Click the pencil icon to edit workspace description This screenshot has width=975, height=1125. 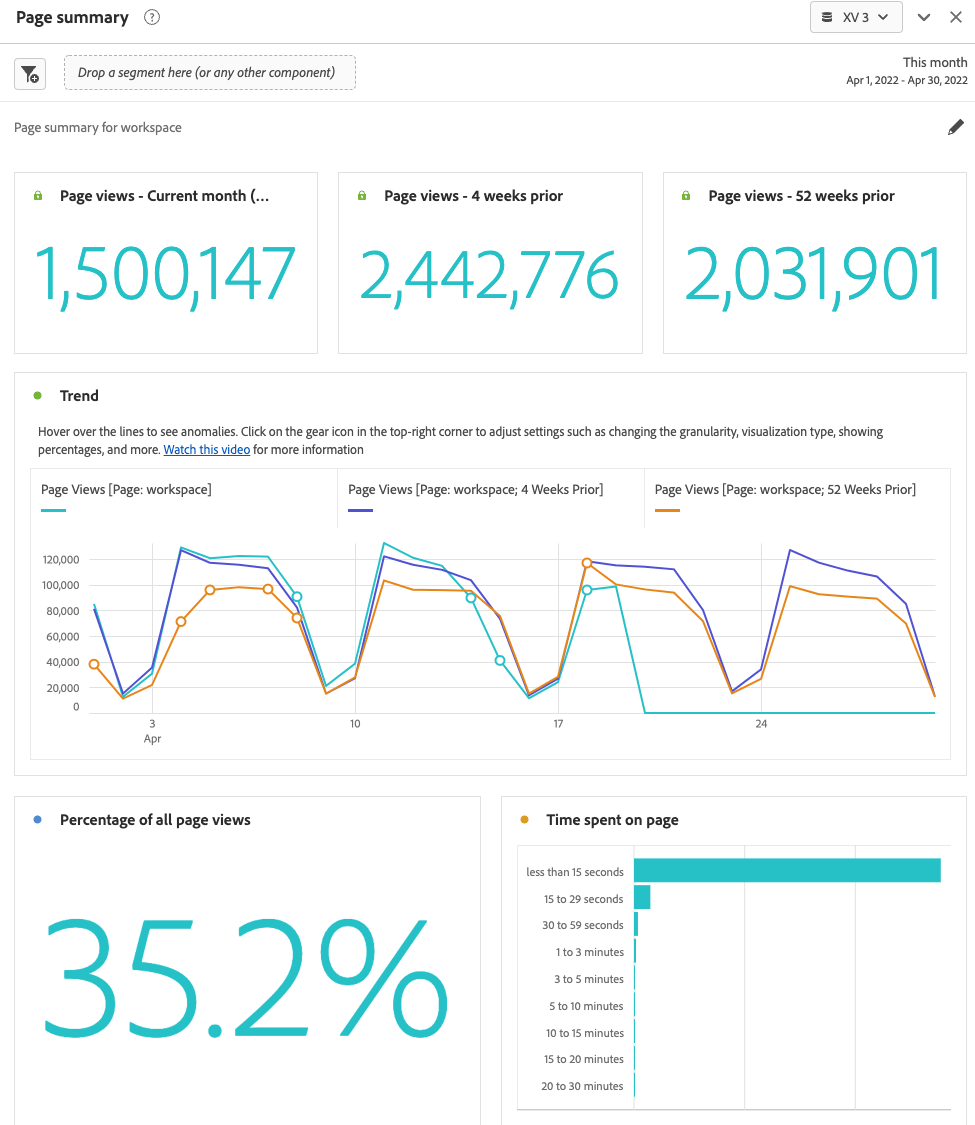coord(955,127)
